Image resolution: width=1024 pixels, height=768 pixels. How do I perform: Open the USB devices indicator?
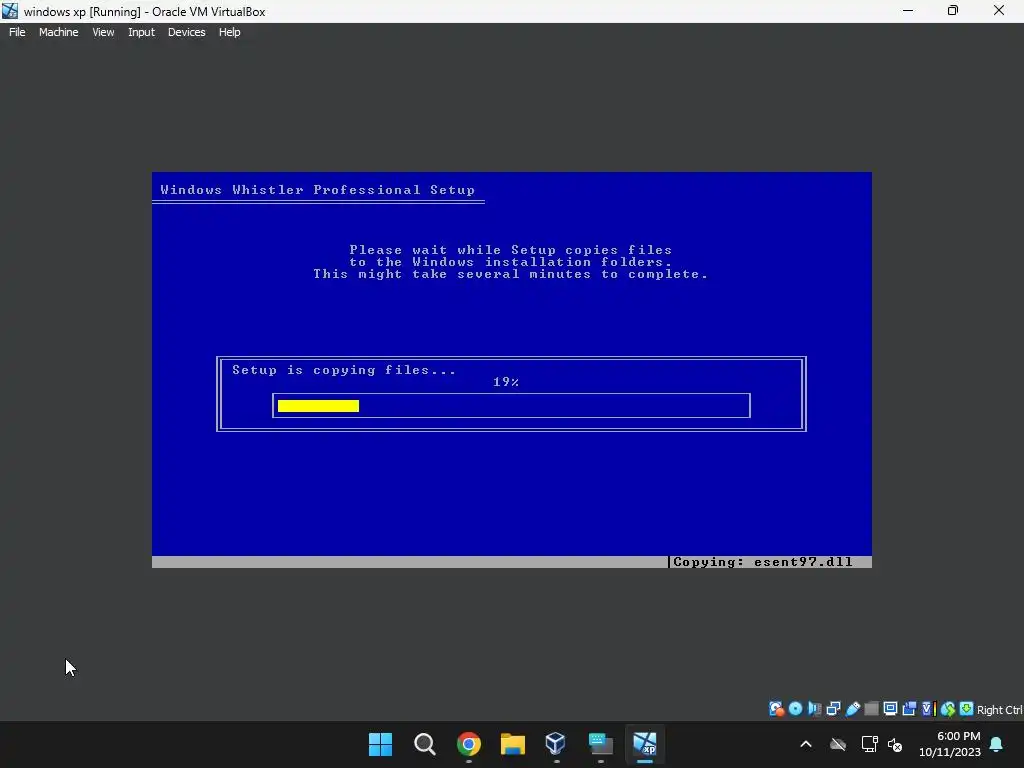pos(852,709)
